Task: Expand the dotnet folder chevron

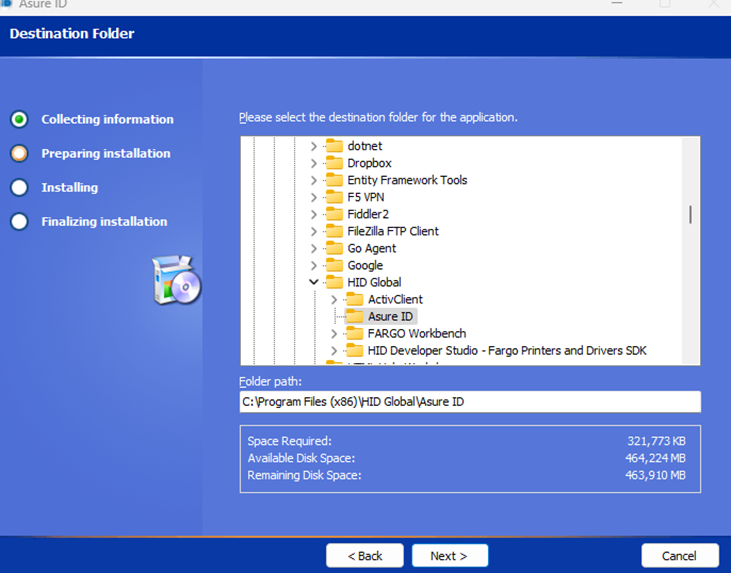Action: coord(314,146)
